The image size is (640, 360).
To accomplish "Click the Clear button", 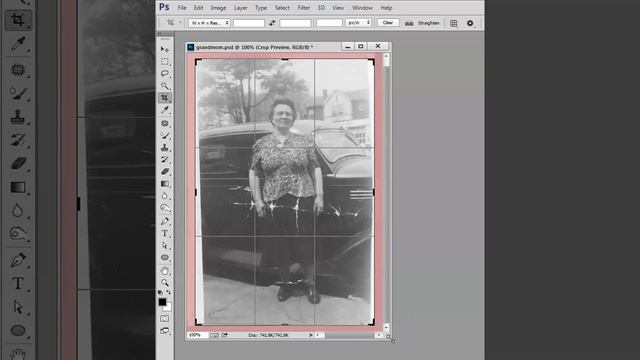I will (388, 23).
